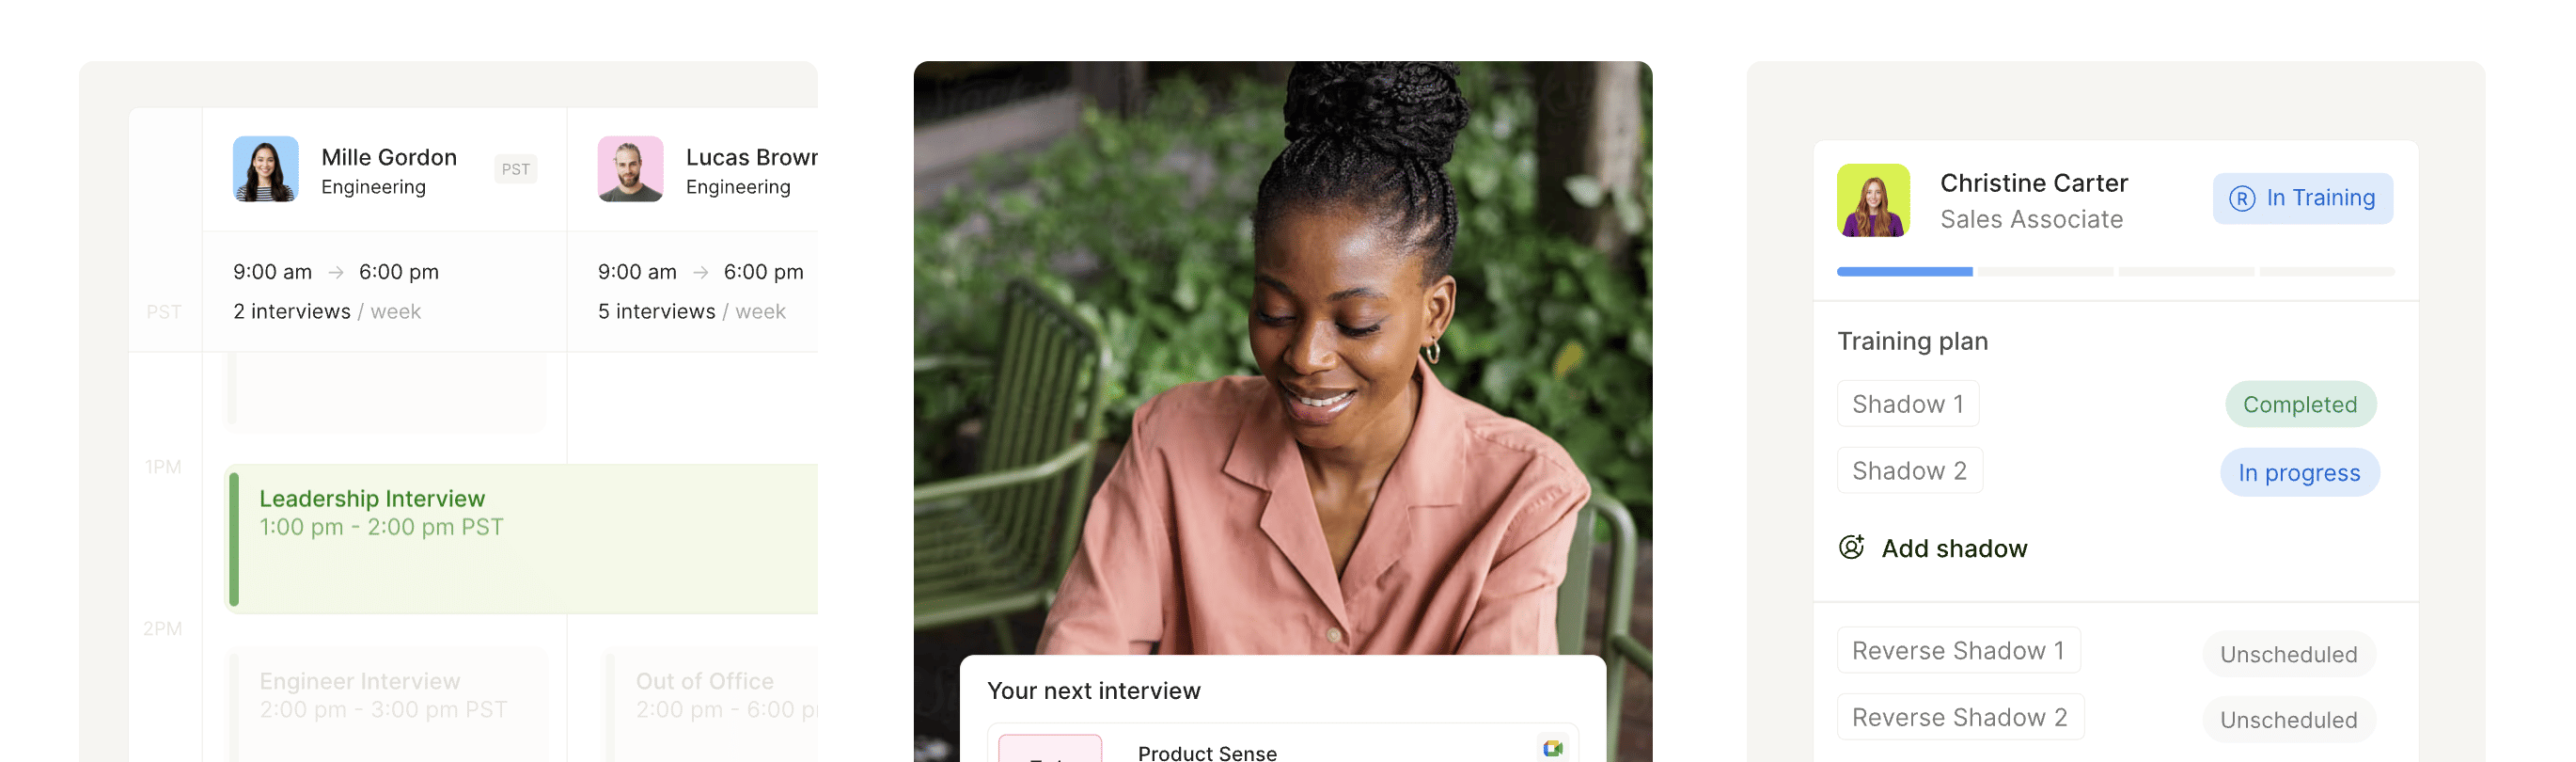Open Lucas Brown's avatar photo
Image resolution: width=2576 pixels, height=762 pixels.
(630, 169)
